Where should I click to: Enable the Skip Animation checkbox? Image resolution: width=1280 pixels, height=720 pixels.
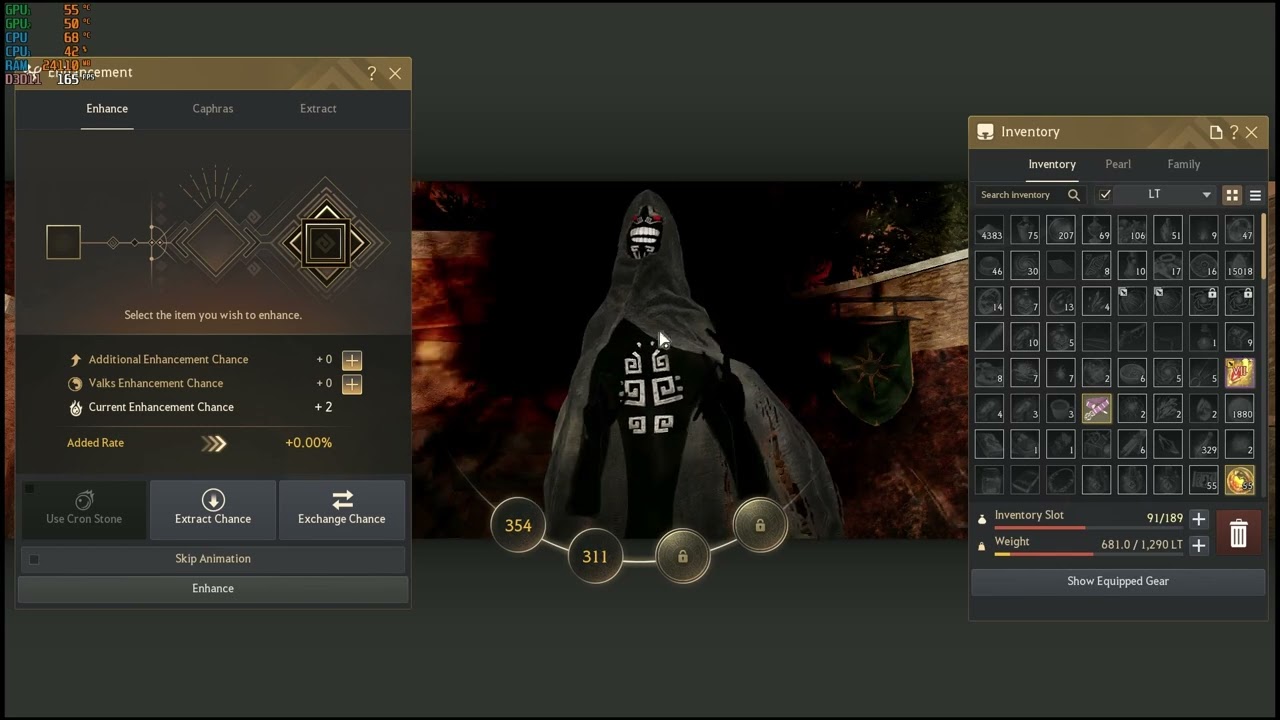(x=34, y=559)
